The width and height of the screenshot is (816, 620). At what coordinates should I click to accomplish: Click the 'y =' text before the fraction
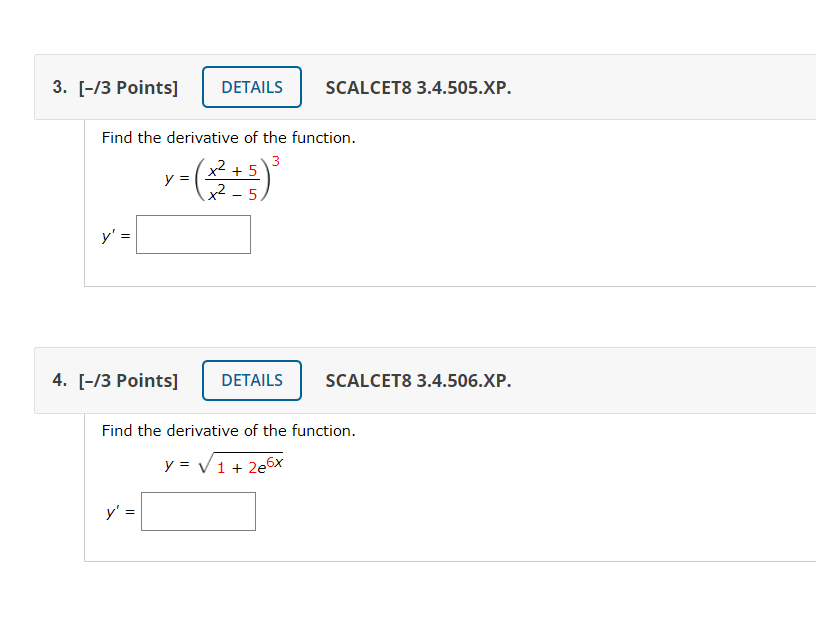(177, 178)
